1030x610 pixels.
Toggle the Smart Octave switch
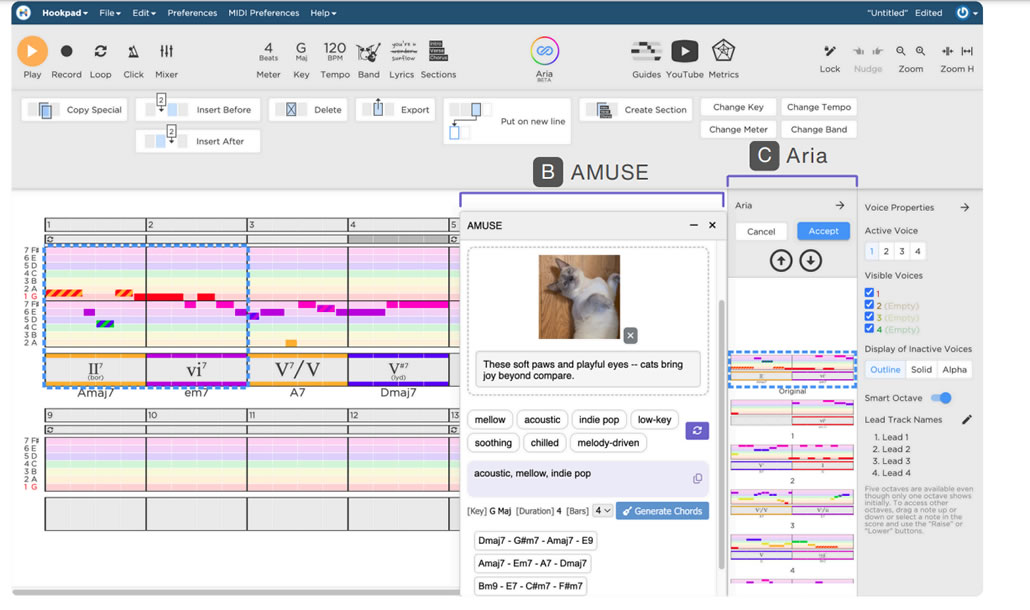940,398
